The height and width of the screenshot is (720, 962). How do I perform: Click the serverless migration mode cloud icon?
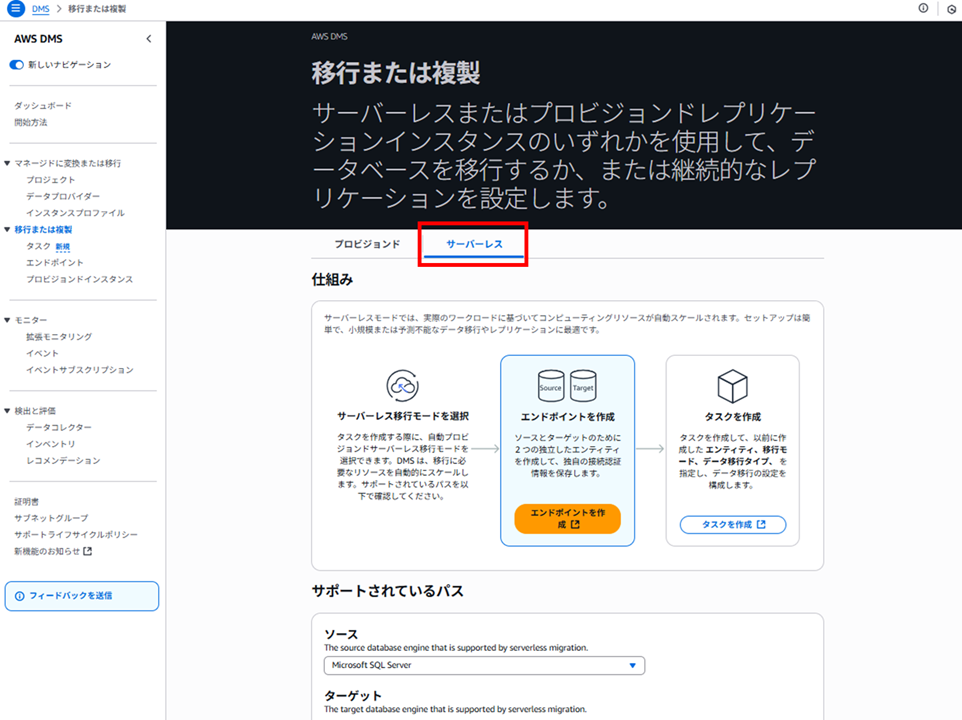point(402,386)
